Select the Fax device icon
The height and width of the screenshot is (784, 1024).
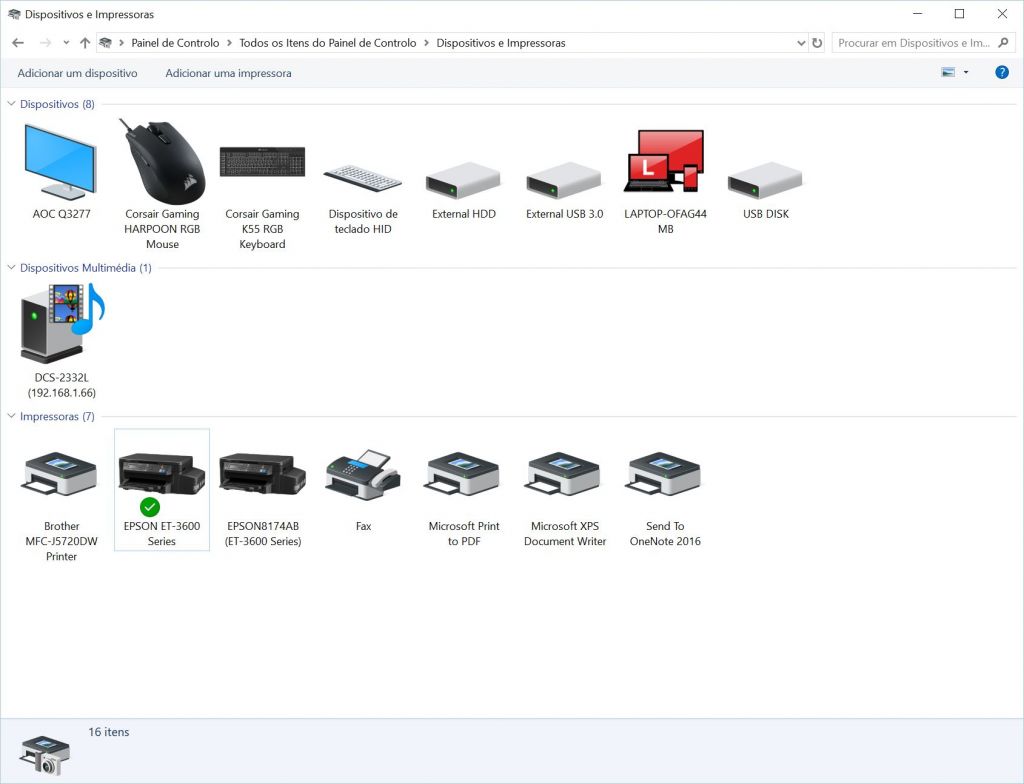tap(363, 490)
